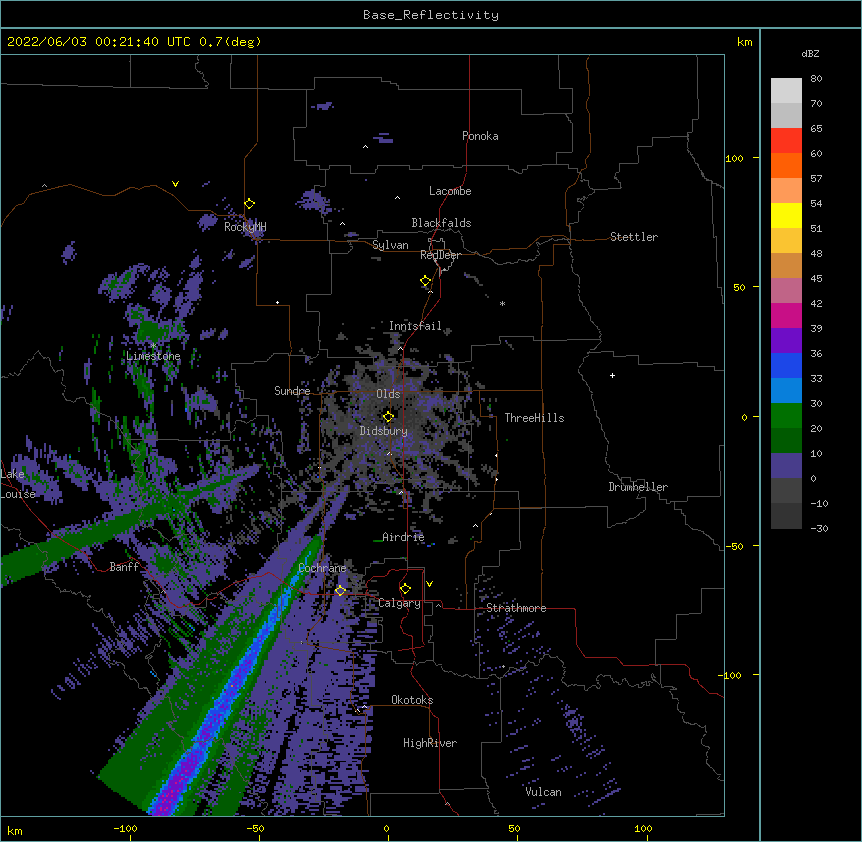
Task: Select the magenta 39-42 dBZ legend swatch
Action: (786, 315)
